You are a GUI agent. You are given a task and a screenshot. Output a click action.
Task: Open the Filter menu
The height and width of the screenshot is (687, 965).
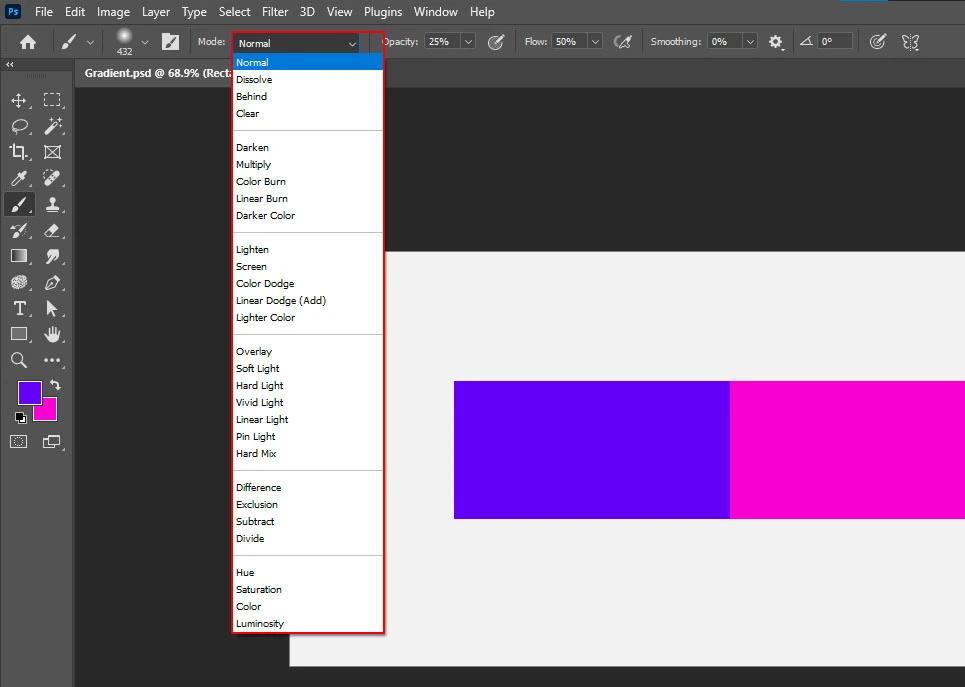275,11
